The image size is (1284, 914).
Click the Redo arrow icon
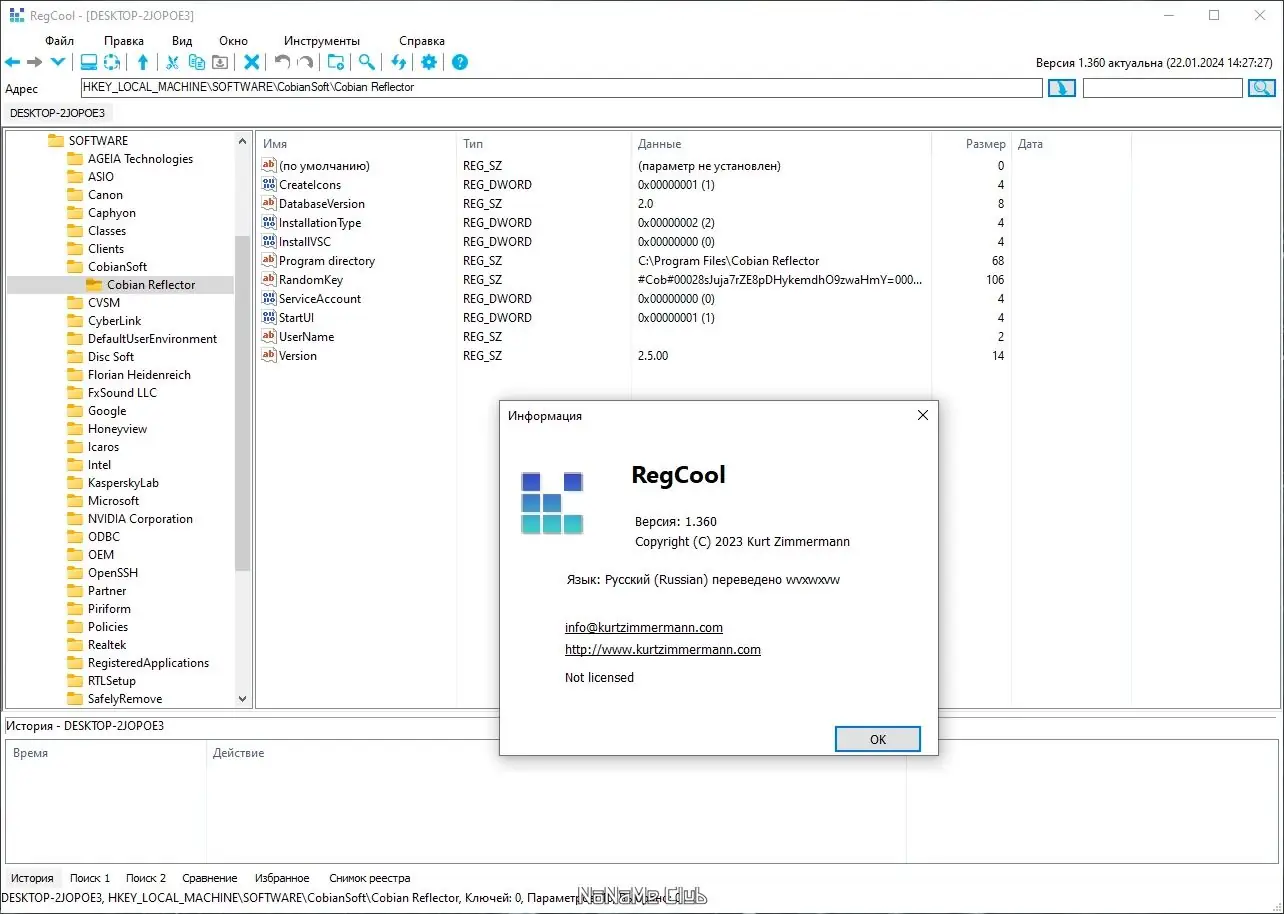point(306,62)
